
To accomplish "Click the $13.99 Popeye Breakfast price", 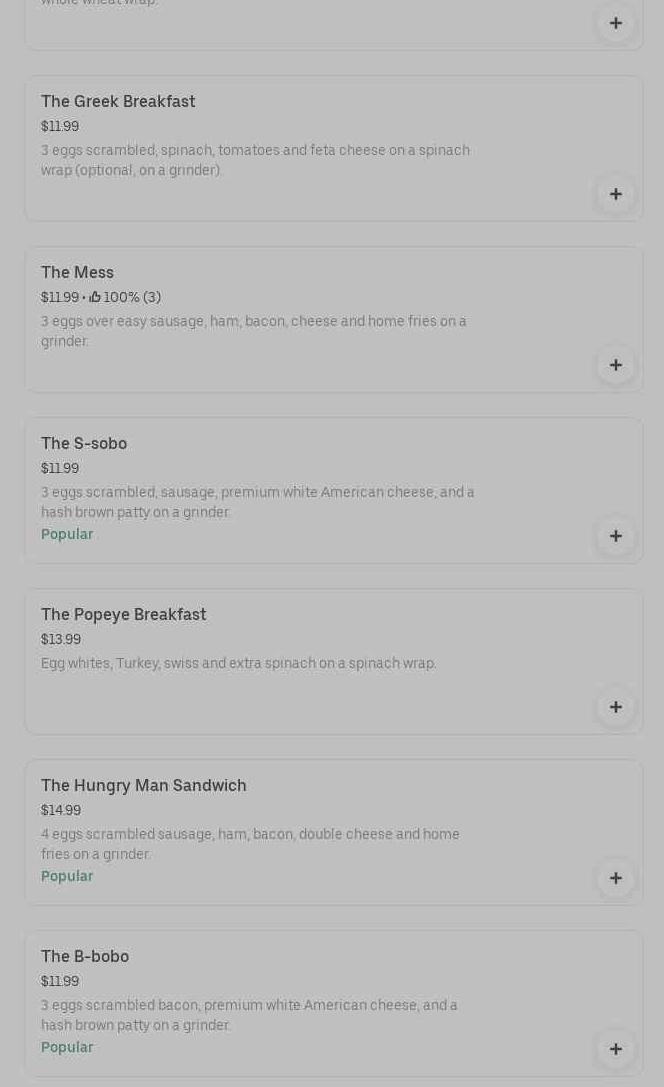I will 61,640.
